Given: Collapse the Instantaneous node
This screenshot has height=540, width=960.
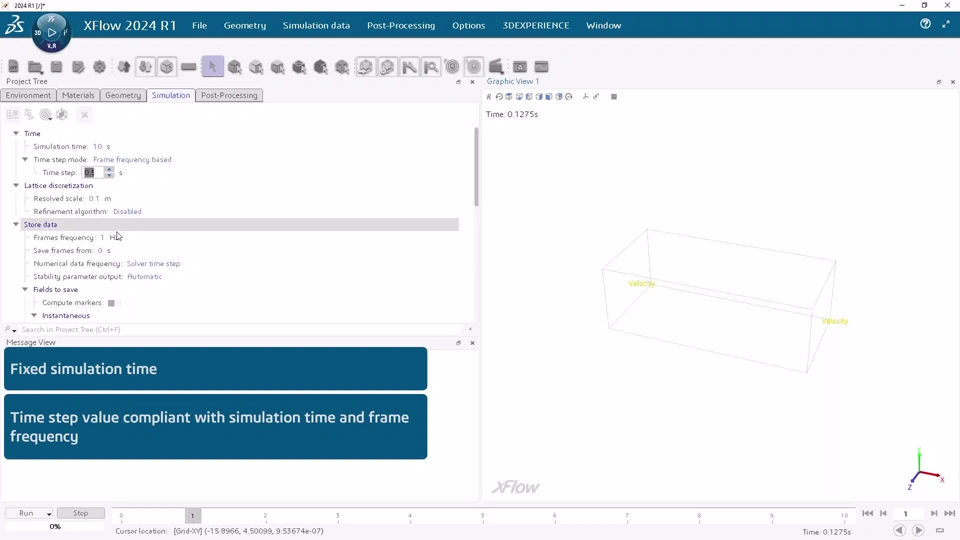Looking at the screenshot, I should (x=34, y=316).
